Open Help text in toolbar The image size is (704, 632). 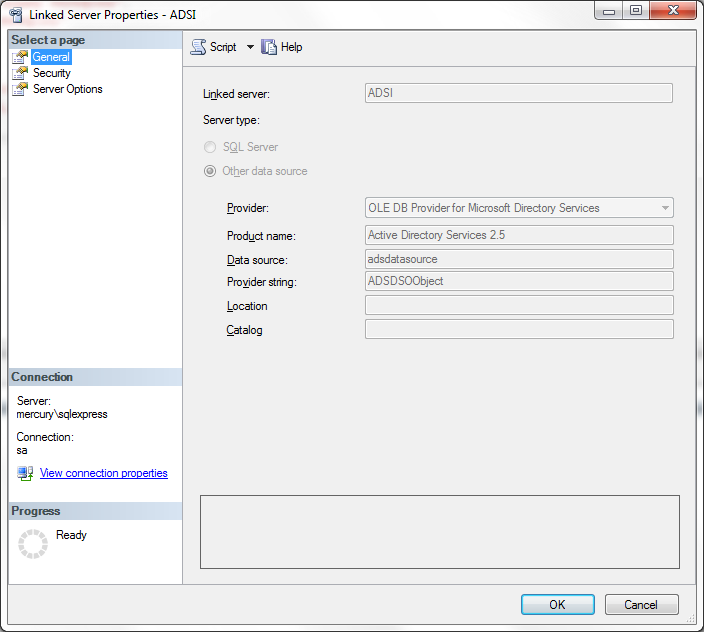click(291, 47)
